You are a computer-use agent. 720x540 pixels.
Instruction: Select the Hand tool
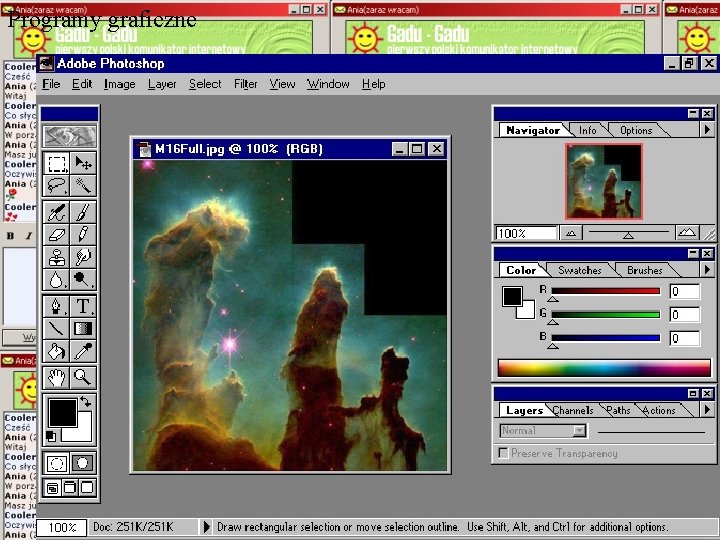click(x=56, y=378)
